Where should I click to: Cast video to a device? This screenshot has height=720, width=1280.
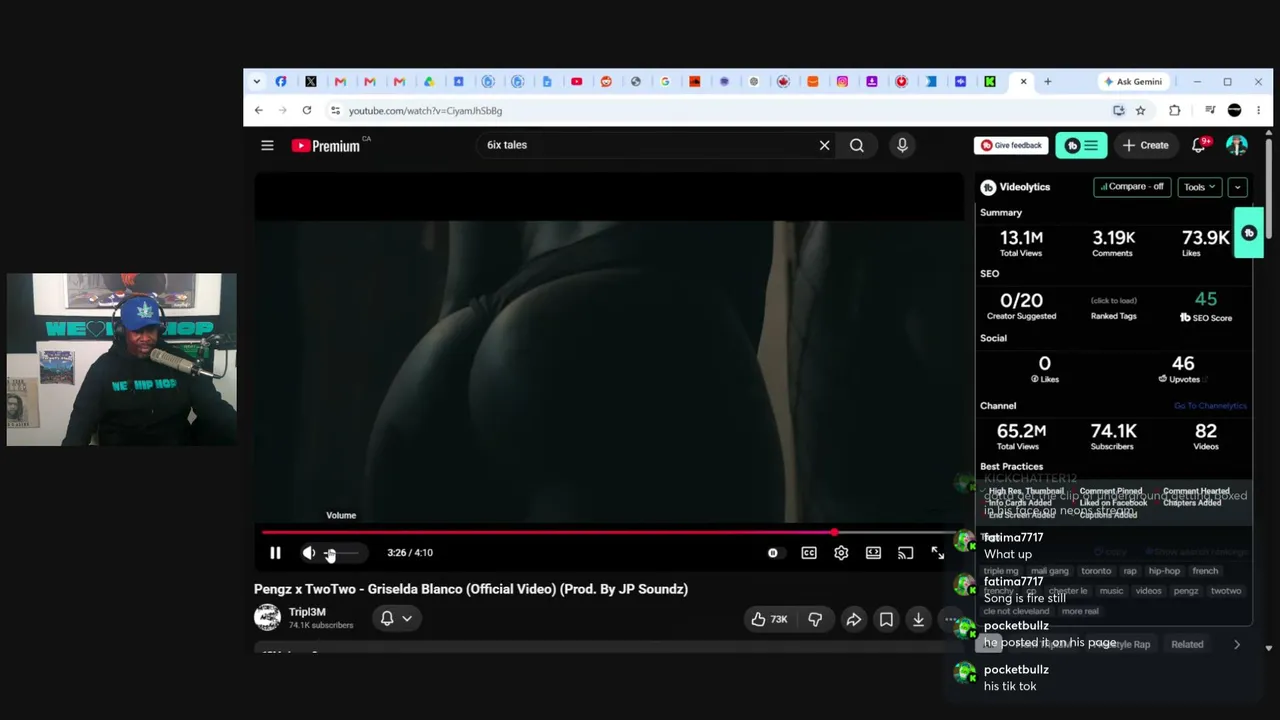coord(905,553)
